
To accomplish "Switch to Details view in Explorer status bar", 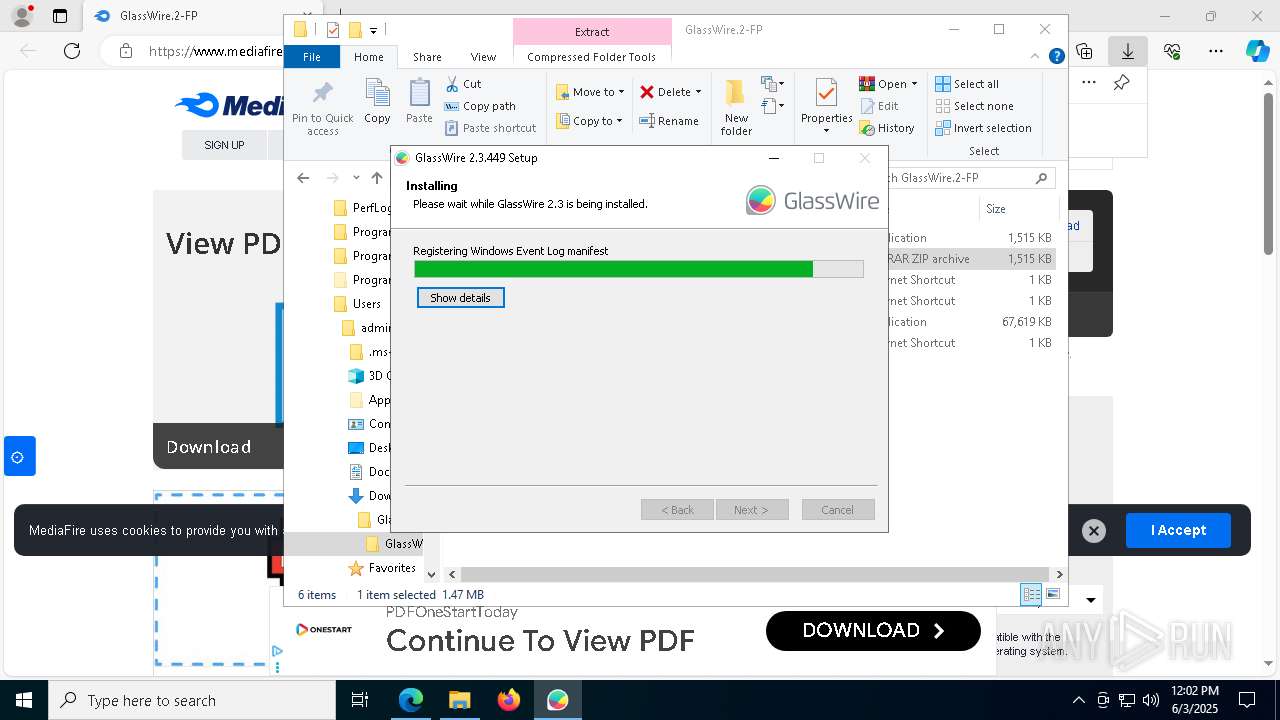I will tap(1031, 595).
